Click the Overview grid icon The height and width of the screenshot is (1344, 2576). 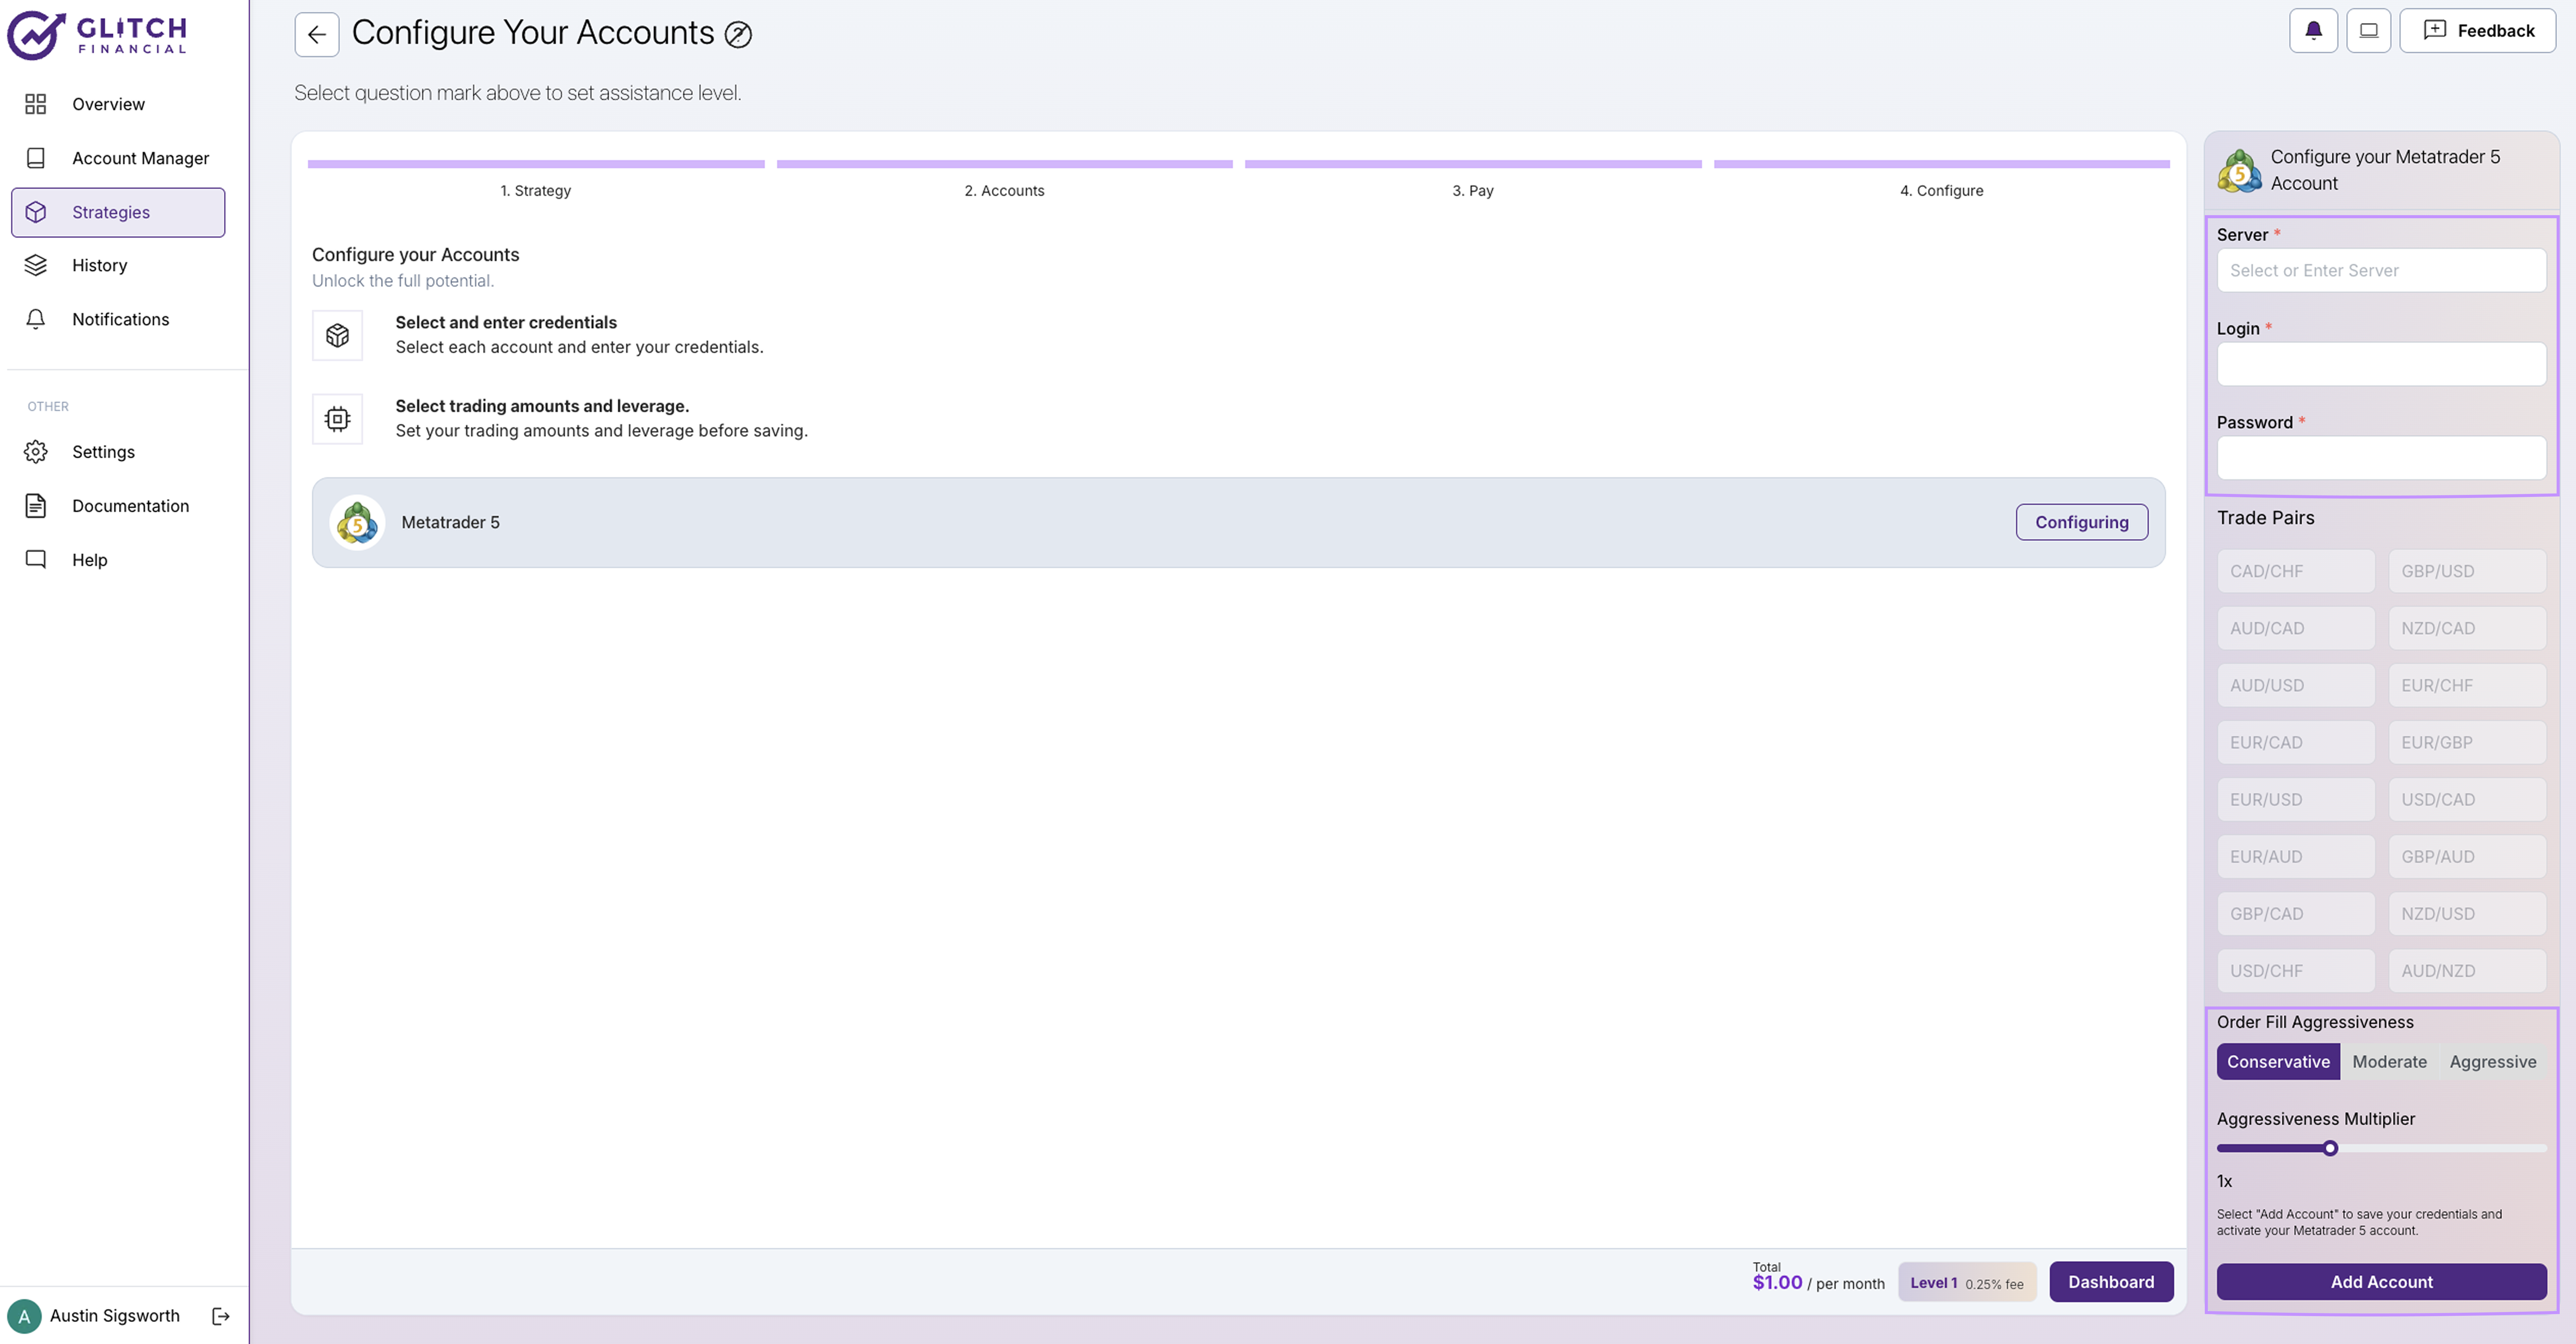tap(36, 104)
